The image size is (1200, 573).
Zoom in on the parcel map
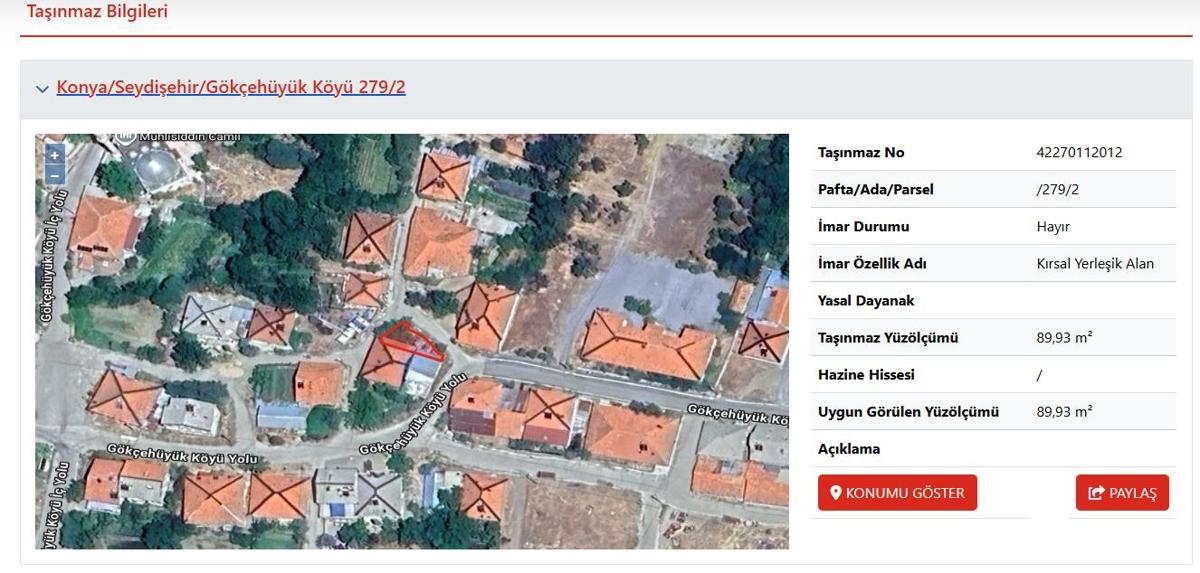55,155
